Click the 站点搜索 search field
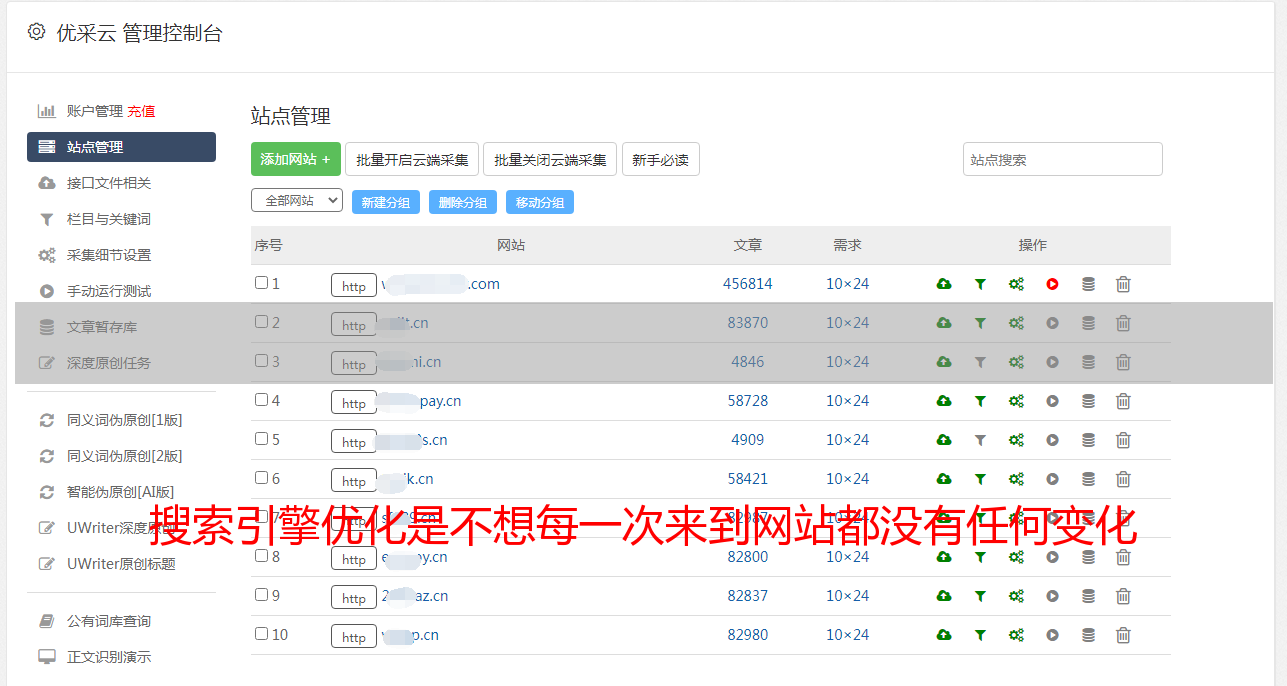 1063,159
